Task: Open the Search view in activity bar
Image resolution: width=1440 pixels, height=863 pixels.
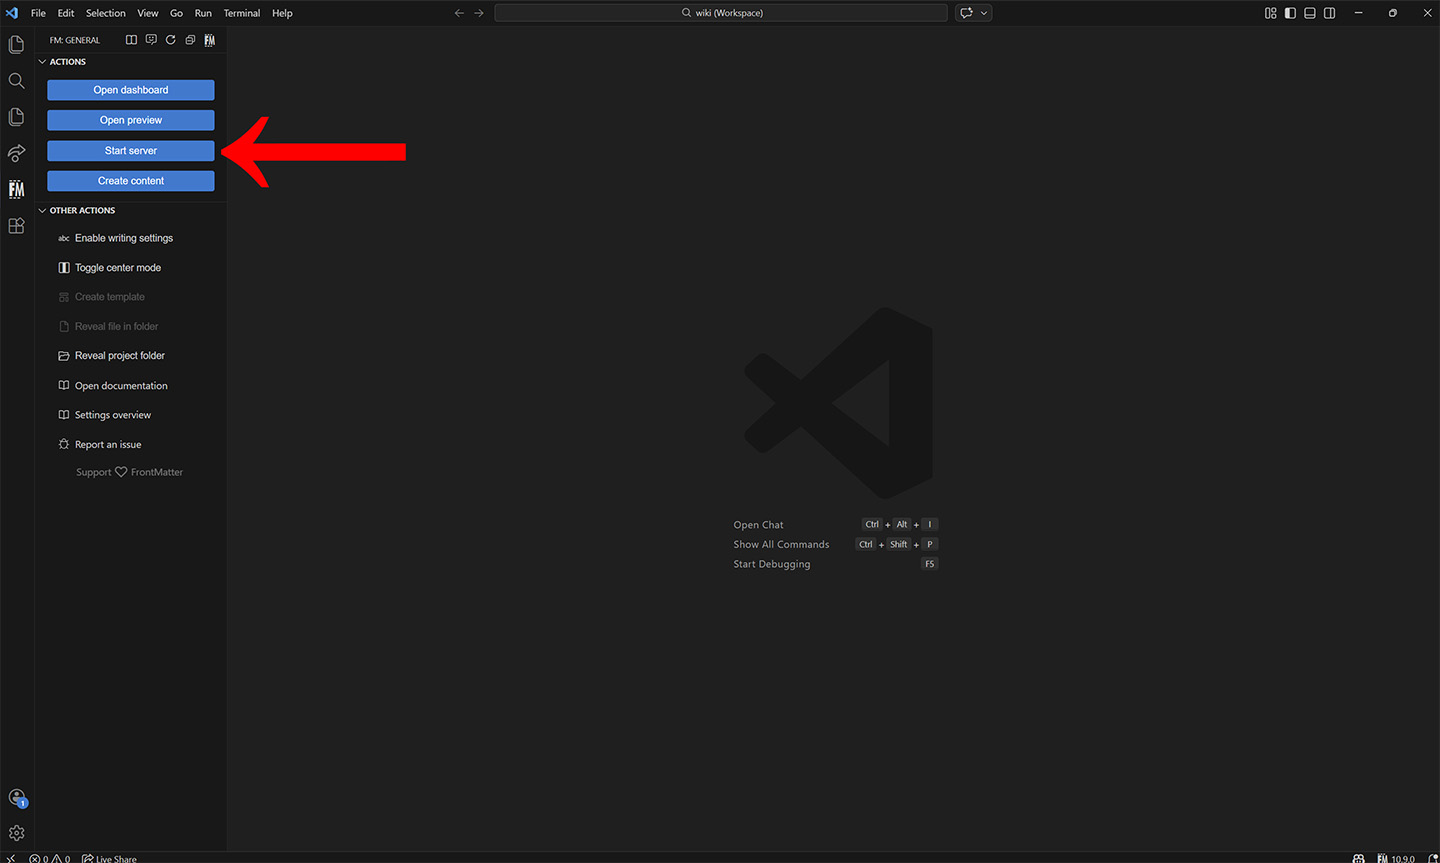Action: point(16,81)
